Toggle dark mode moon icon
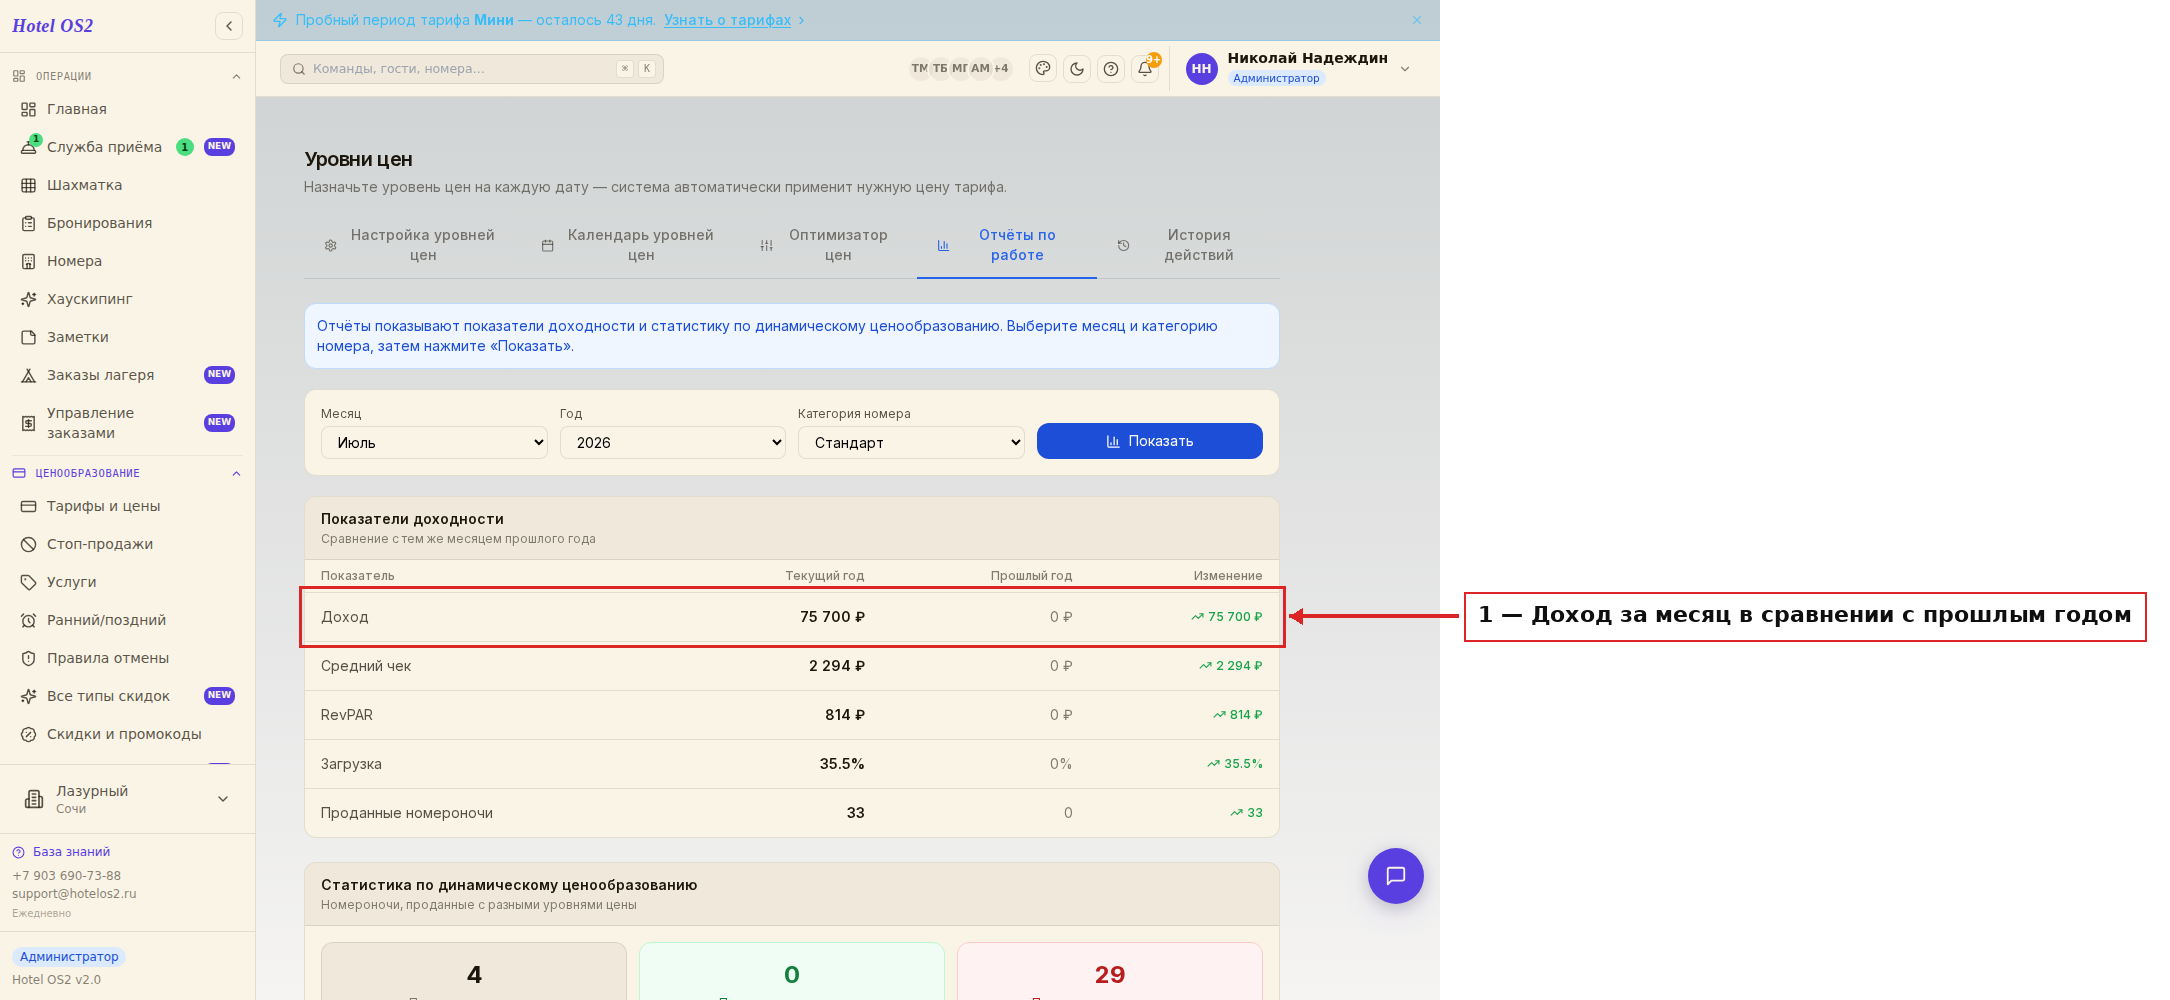2170x1000 pixels. (x=1077, y=69)
